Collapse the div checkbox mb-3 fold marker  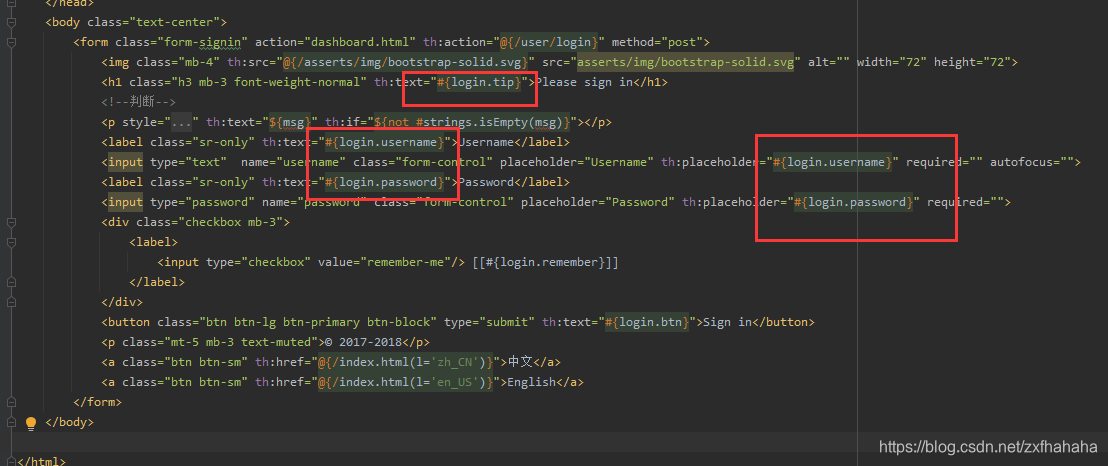11,222
